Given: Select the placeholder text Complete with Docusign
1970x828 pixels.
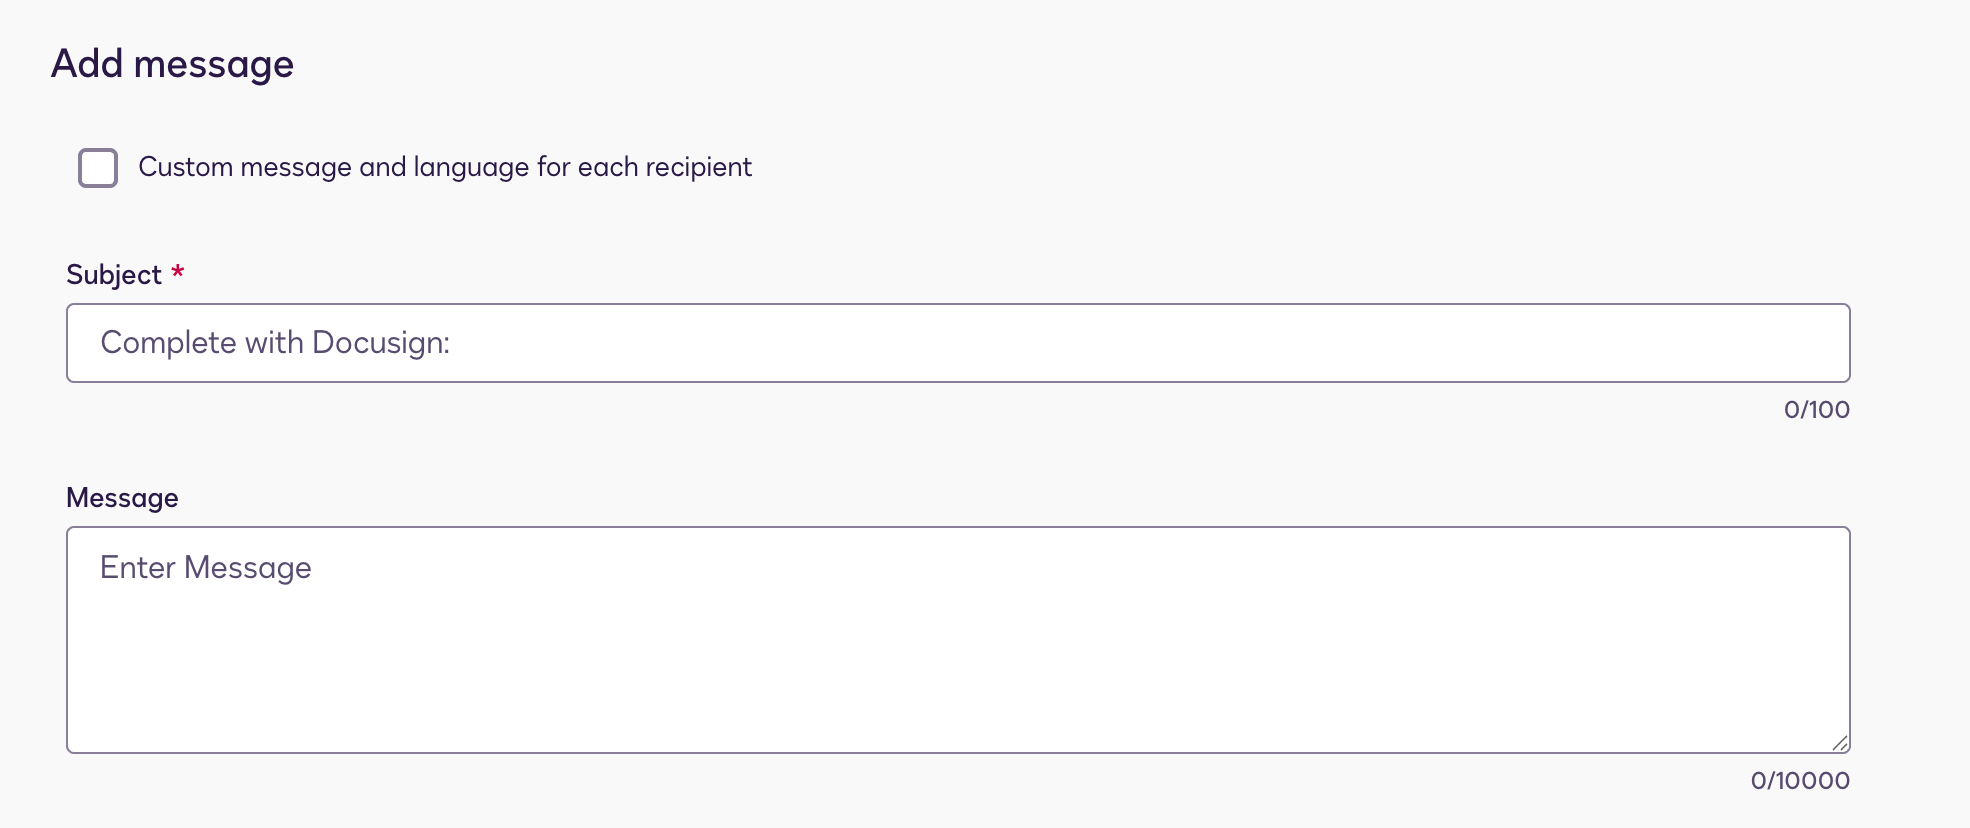Looking at the screenshot, I should tap(273, 342).
